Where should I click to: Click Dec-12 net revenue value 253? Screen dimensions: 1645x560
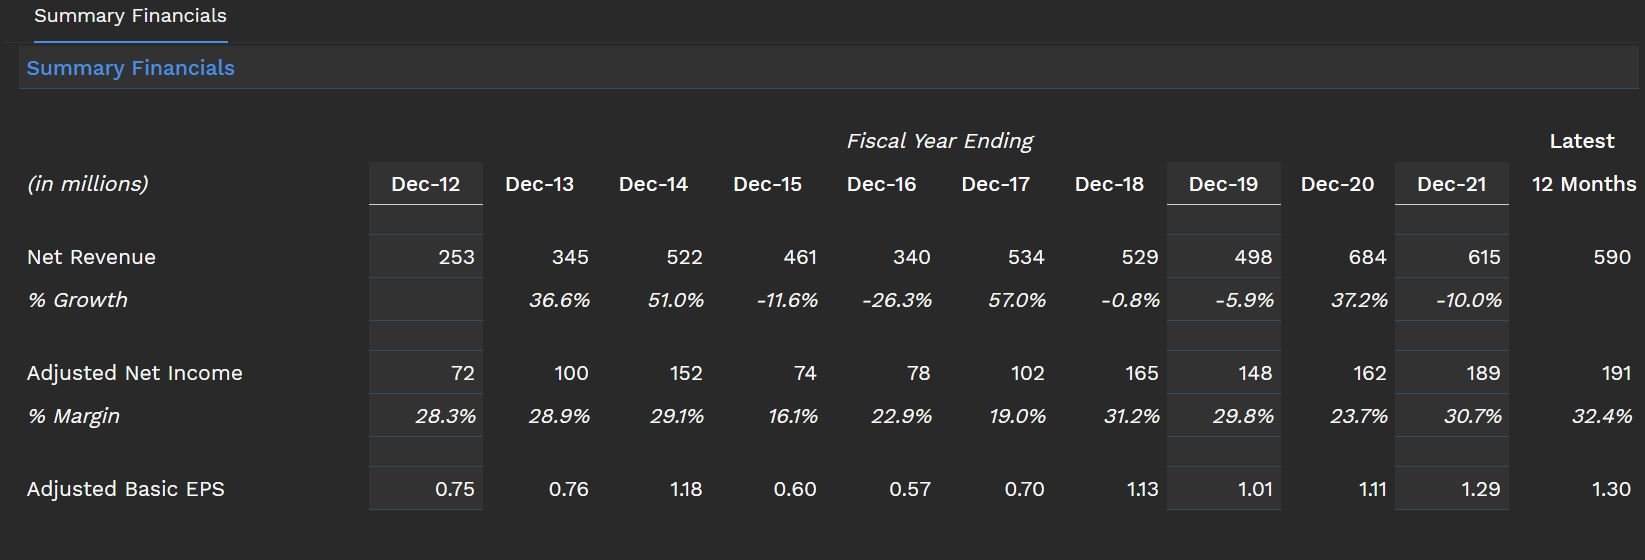coord(456,257)
